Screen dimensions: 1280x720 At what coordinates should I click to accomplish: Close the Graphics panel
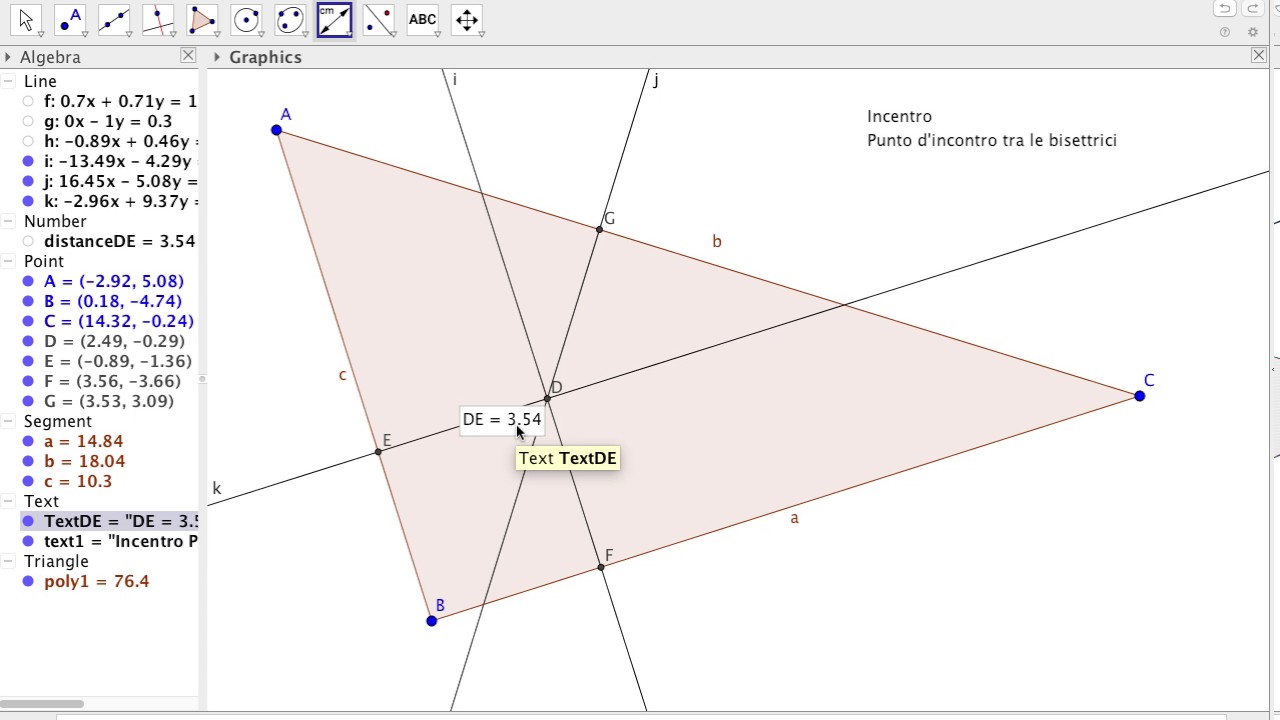tap(1259, 56)
